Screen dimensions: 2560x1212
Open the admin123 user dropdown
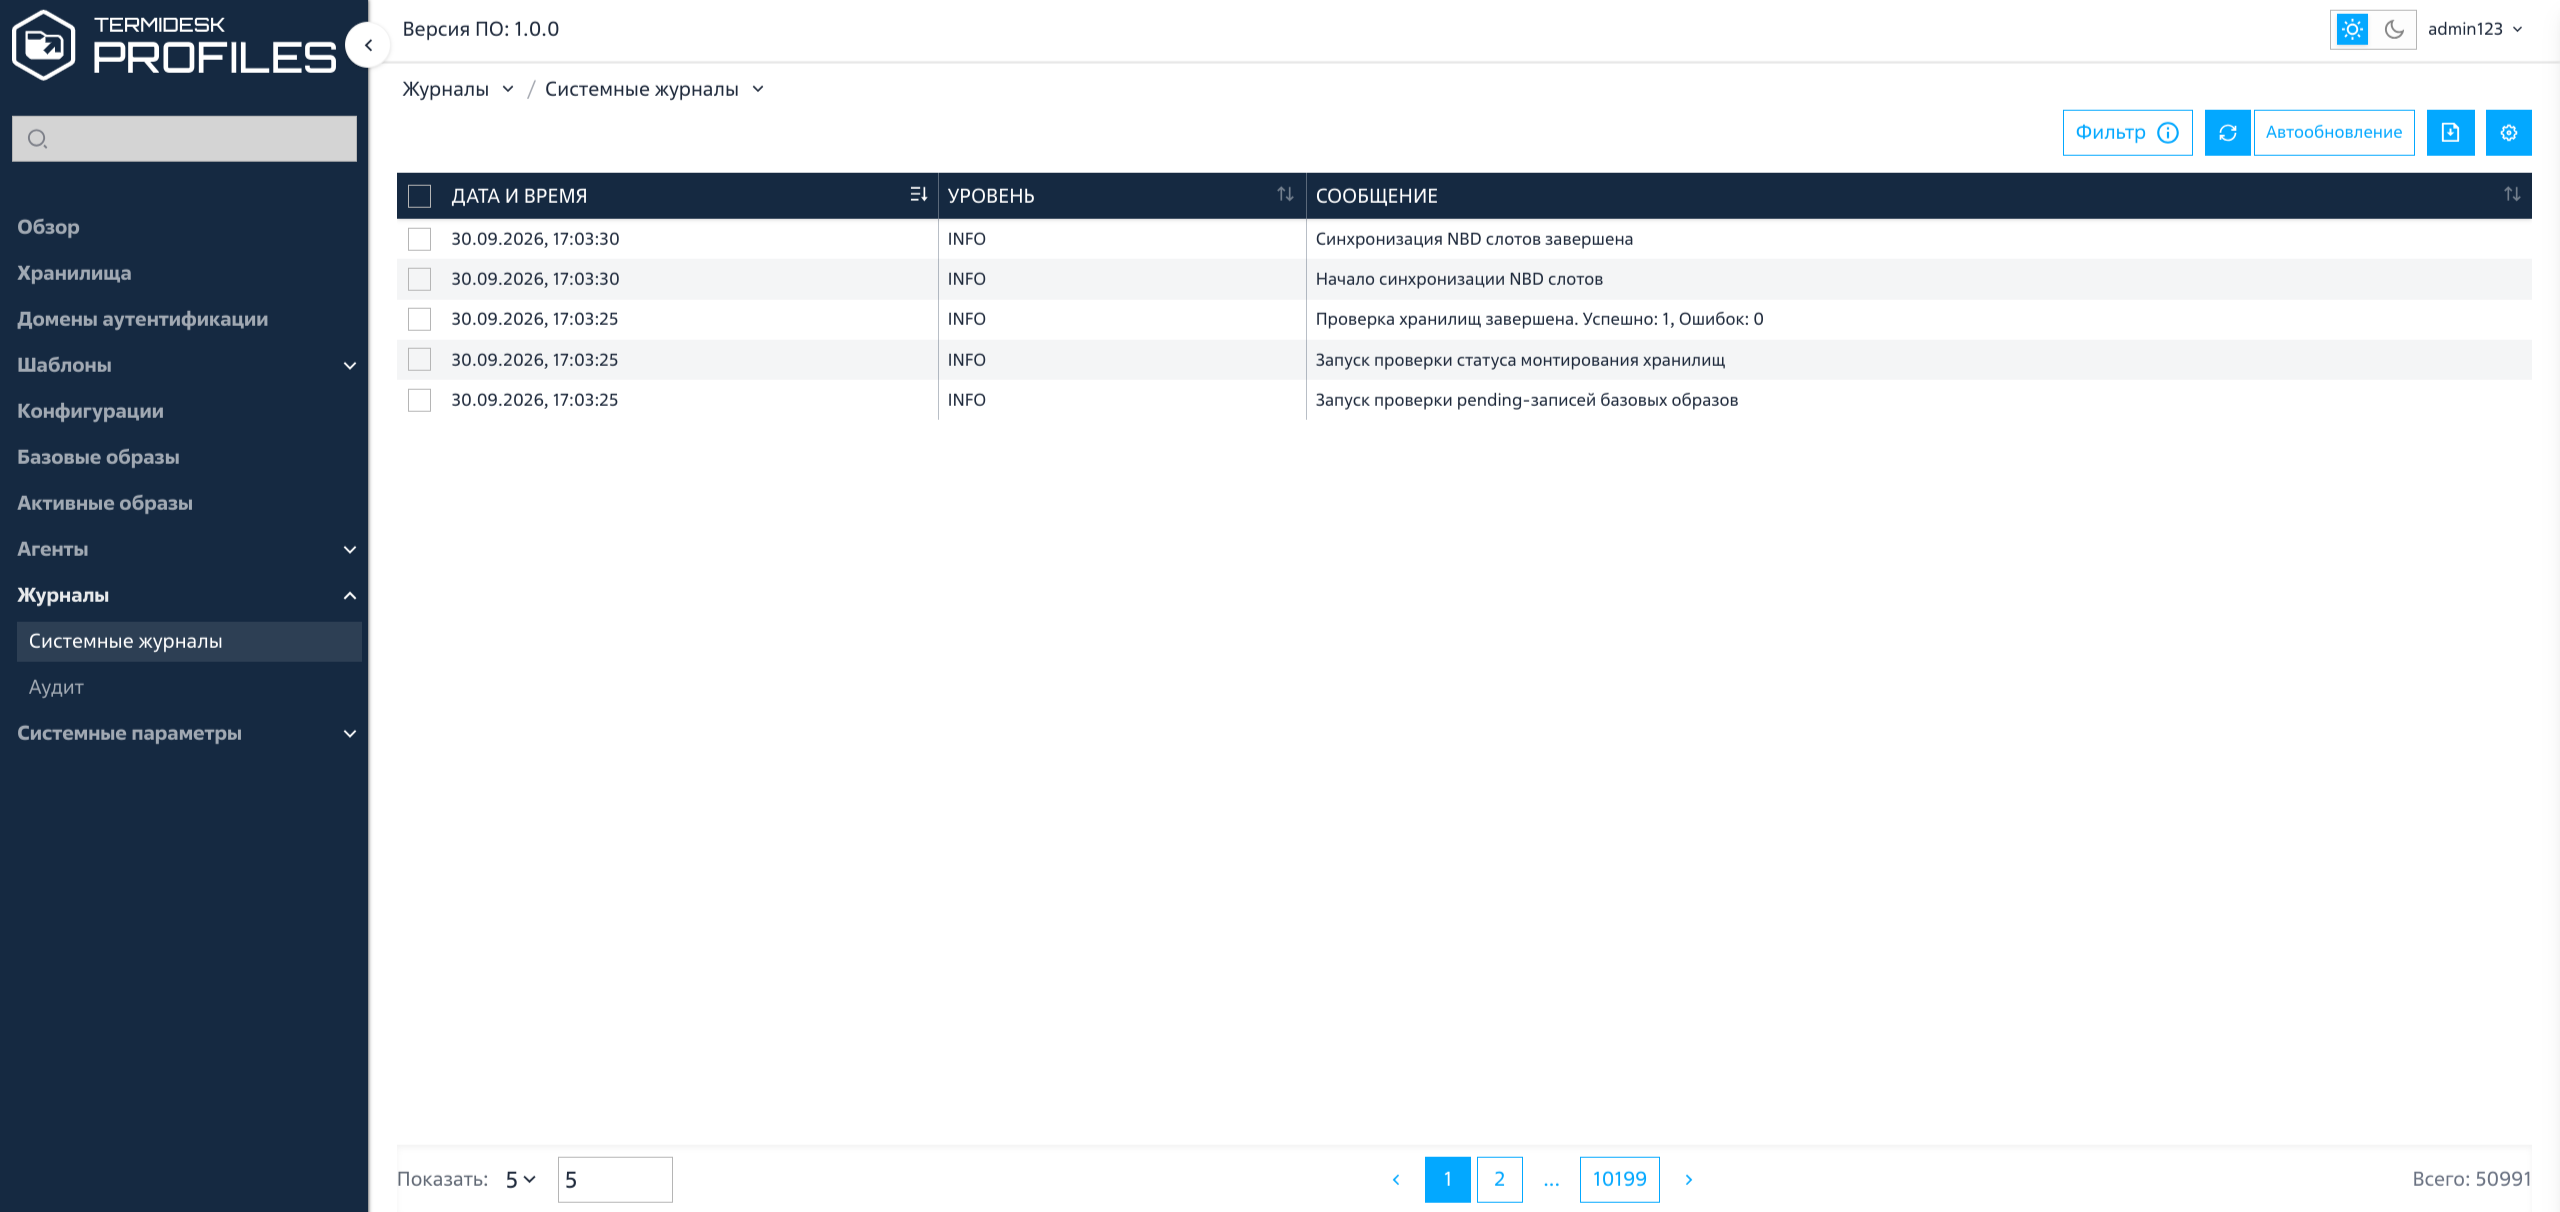click(2474, 29)
